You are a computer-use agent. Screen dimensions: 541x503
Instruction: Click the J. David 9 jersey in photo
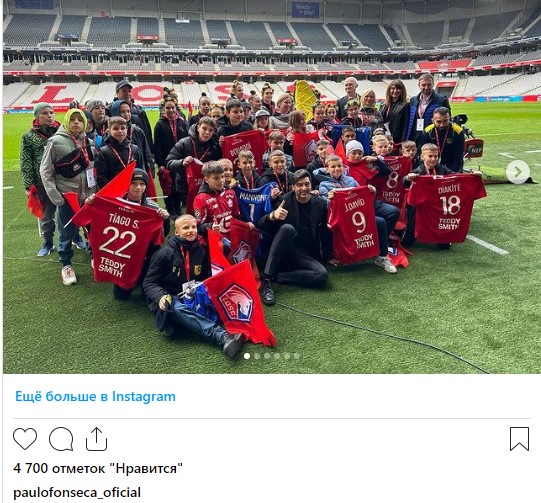point(355,226)
